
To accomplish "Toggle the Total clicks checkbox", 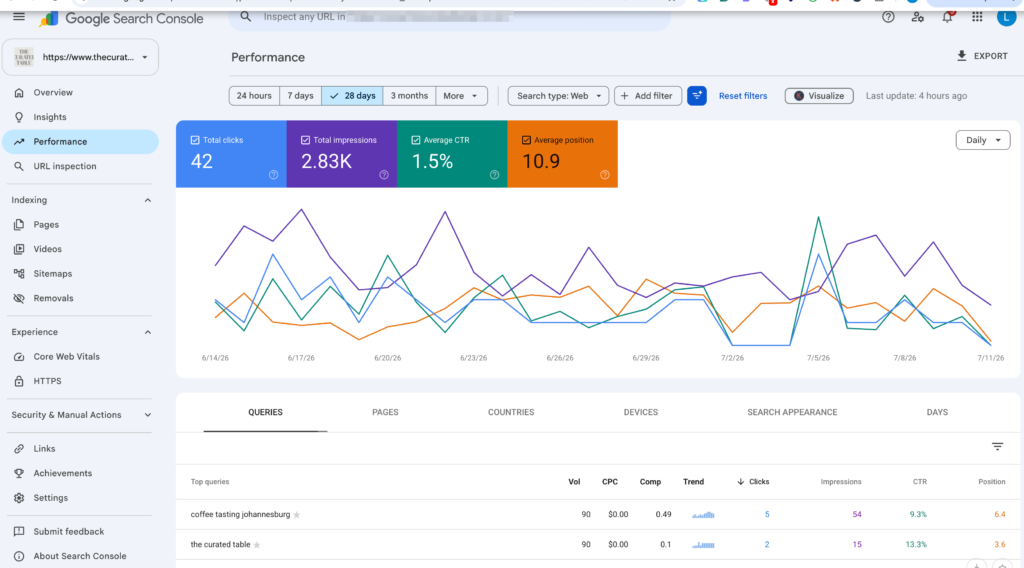I will point(195,140).
